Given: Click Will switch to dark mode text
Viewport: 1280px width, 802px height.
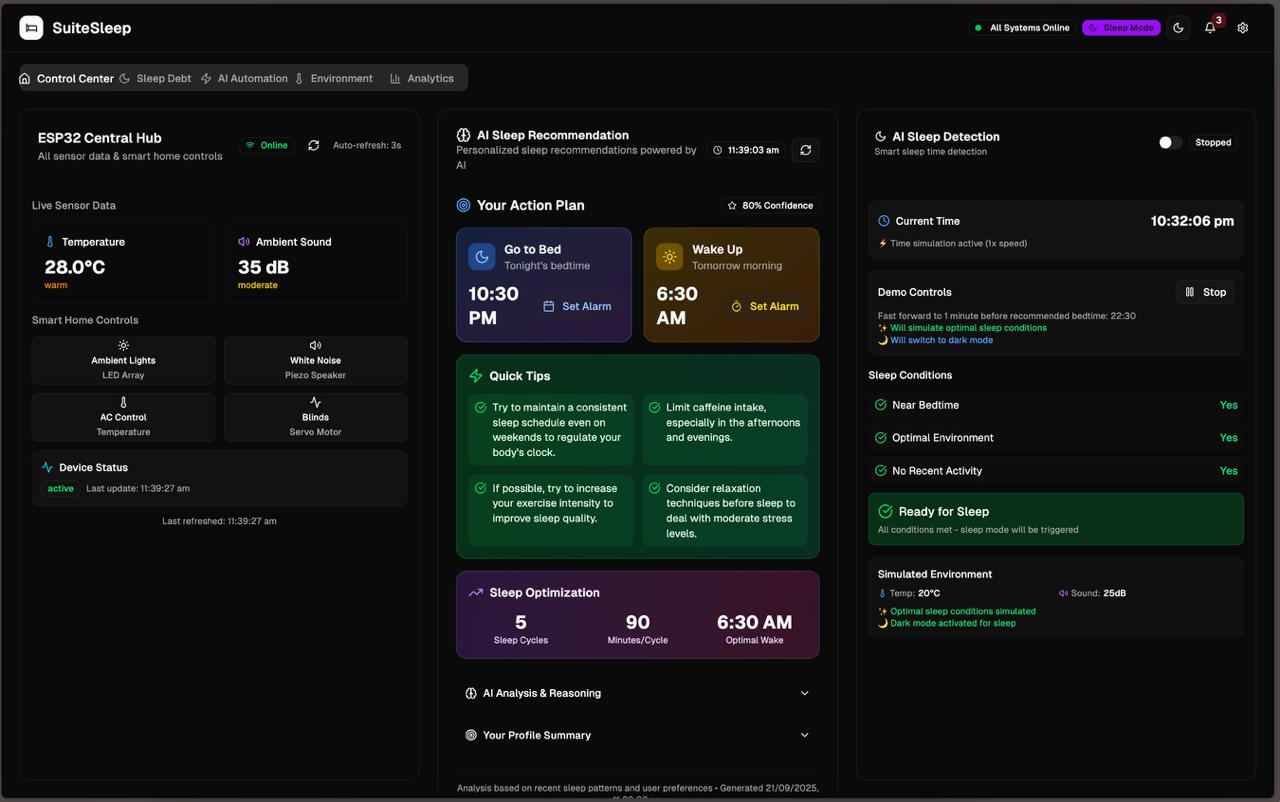Looking at the screenshot, I should pos(941,340).
